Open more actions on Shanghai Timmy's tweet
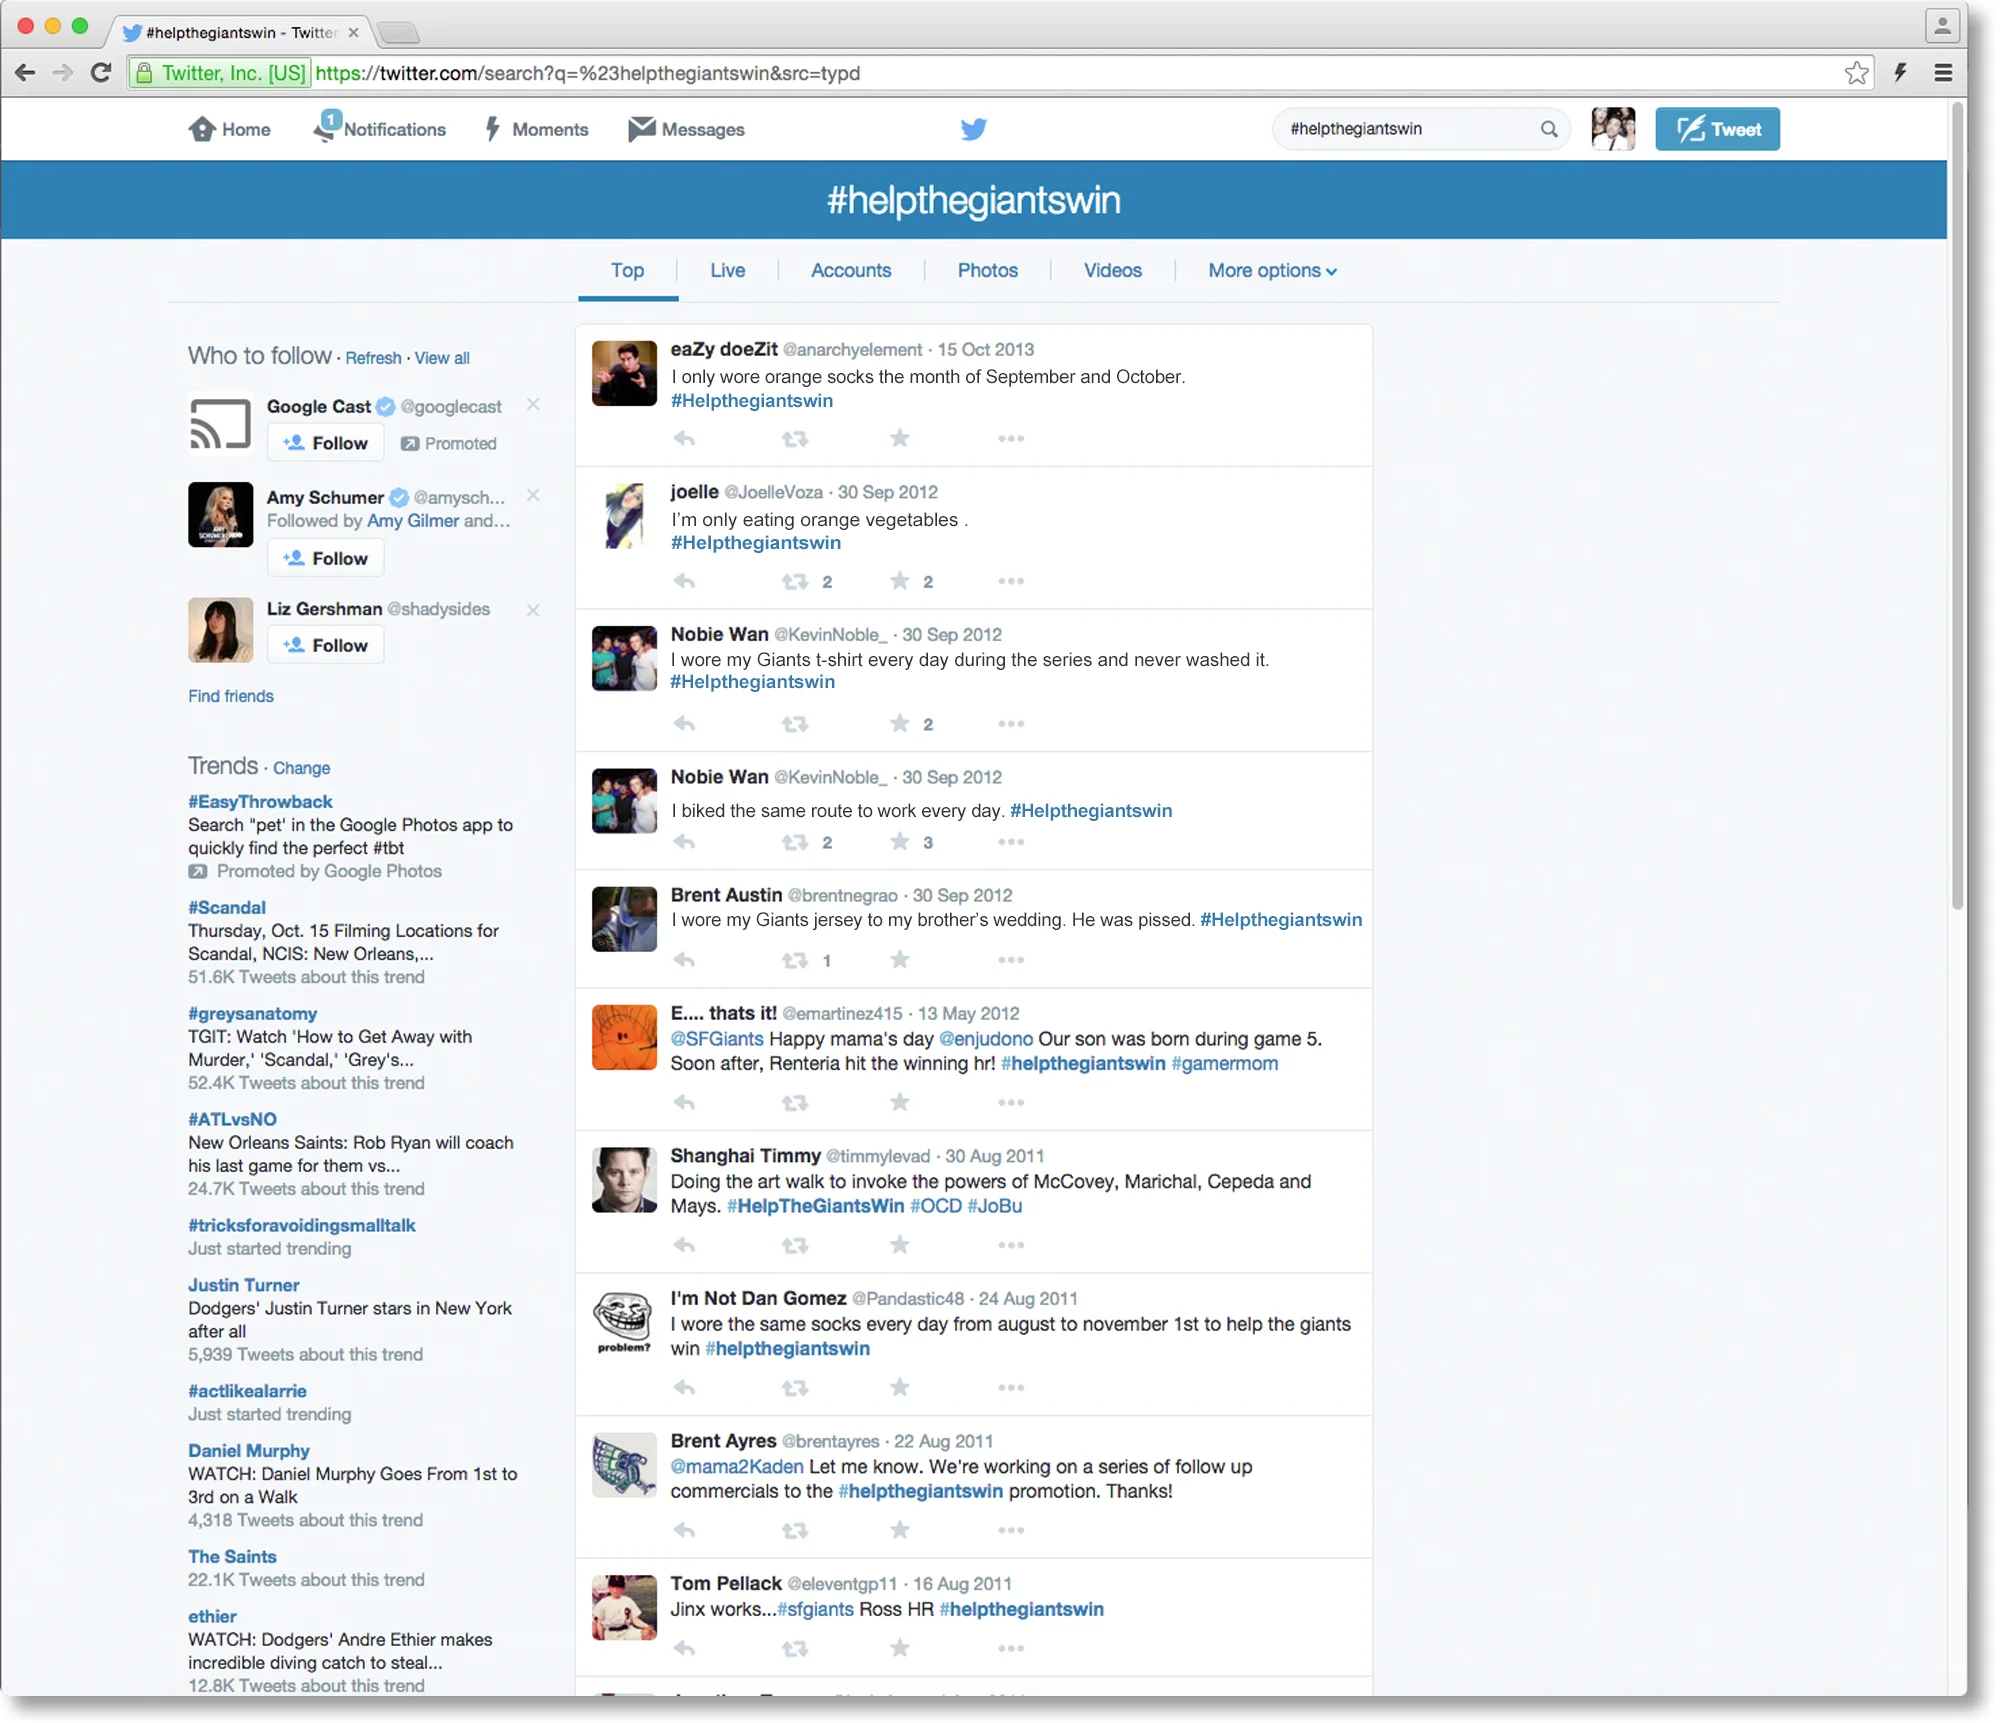 click(x=1011, y=1245)
